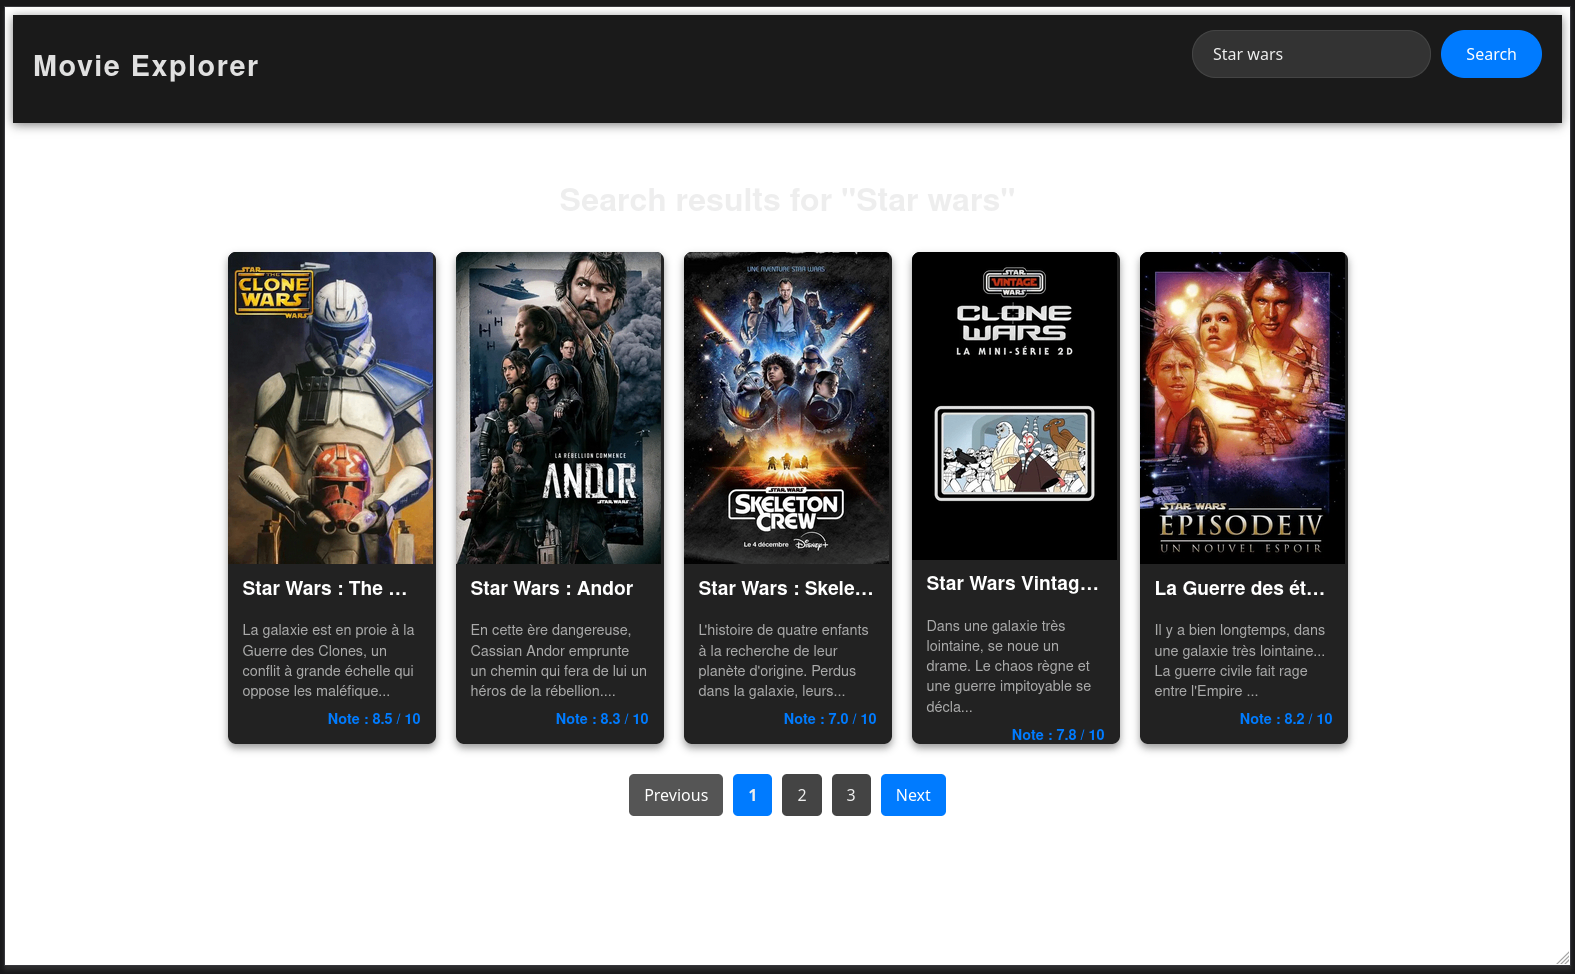Focus the Star wars search field
Image resolution: width=1575 pixels, height=974 pixels.
[x=1311, y=54]
